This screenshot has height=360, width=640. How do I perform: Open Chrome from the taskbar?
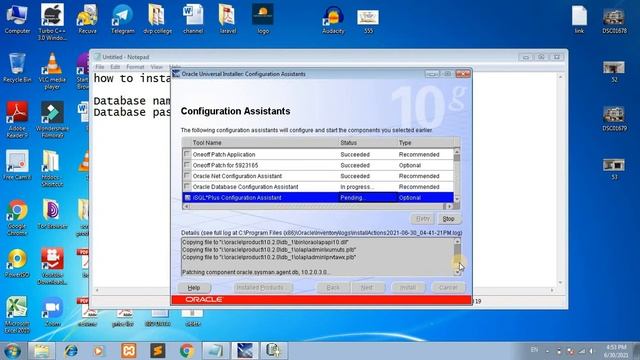point(187,351)
